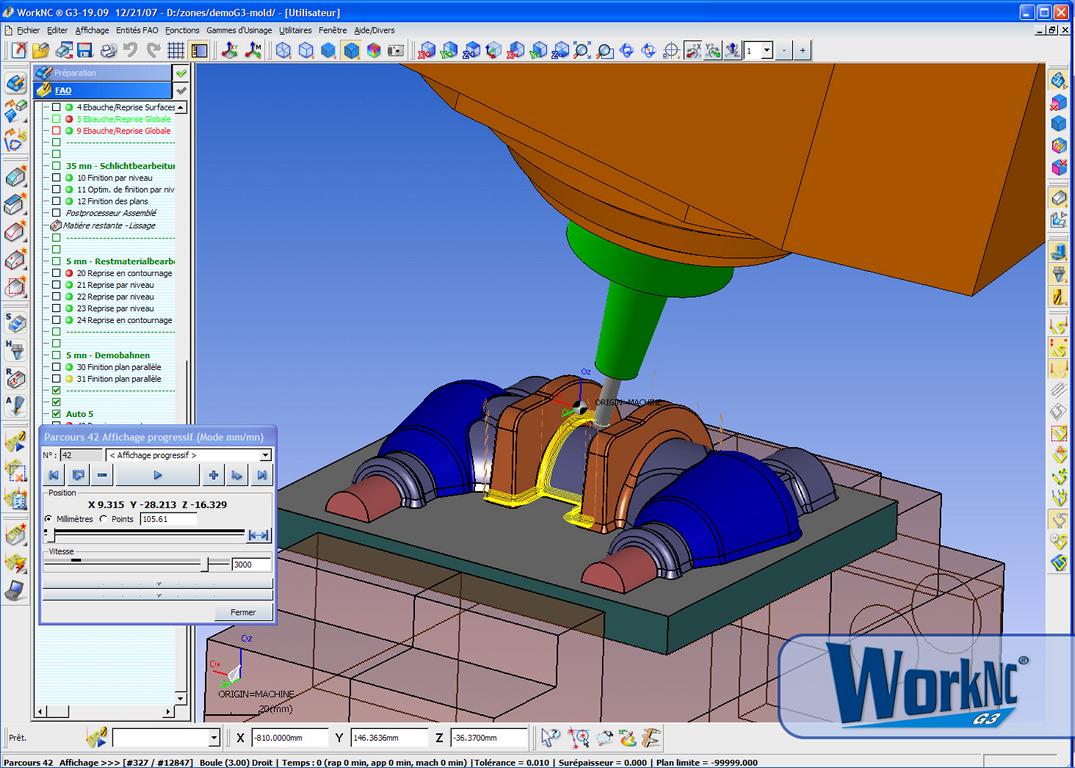
Task: Click the H holder icon in left sidebar
Action: [x=15, y=350]
